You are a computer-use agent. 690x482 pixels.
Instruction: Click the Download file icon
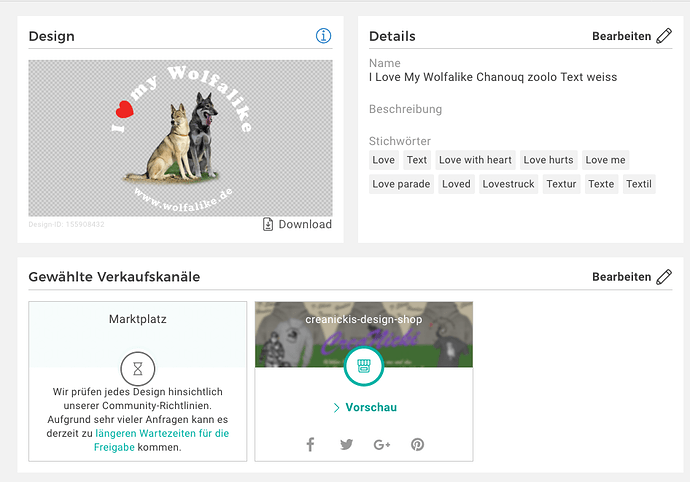tap(268, 224)
